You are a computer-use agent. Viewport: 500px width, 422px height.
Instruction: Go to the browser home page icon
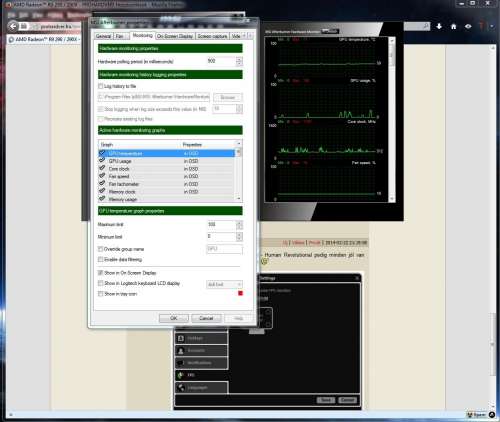tap(454, 26)
